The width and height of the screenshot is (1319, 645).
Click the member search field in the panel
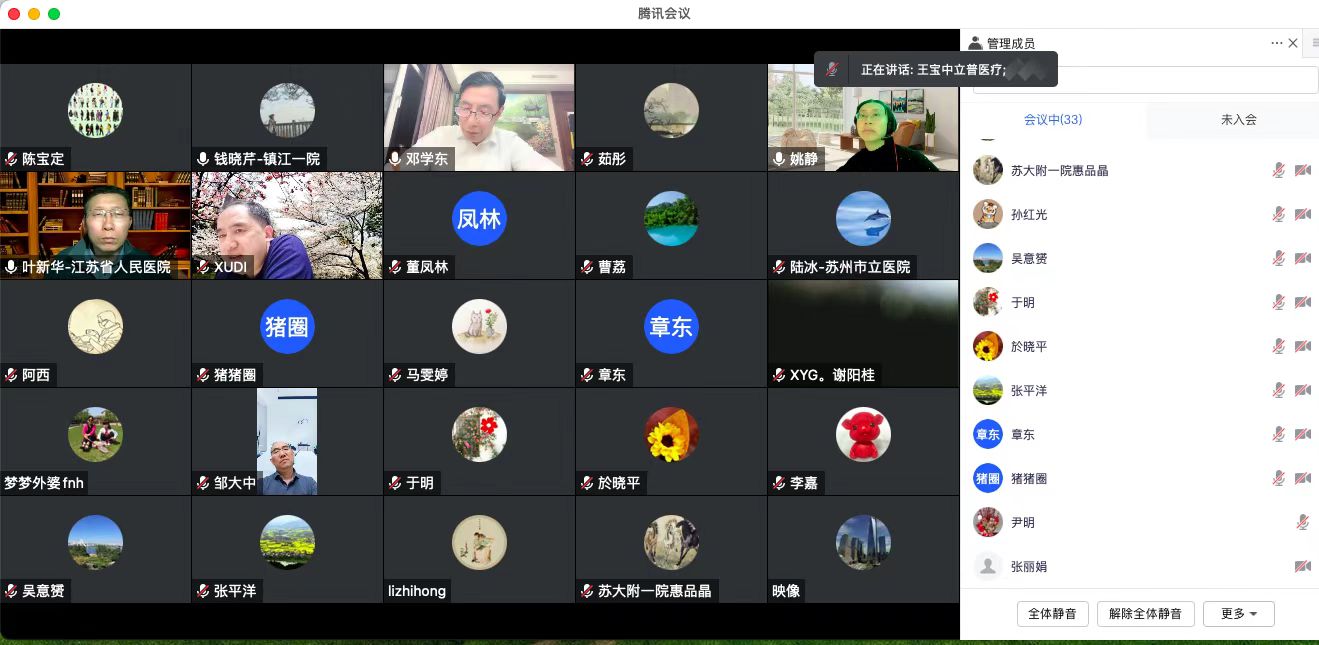pos(1146,80)
